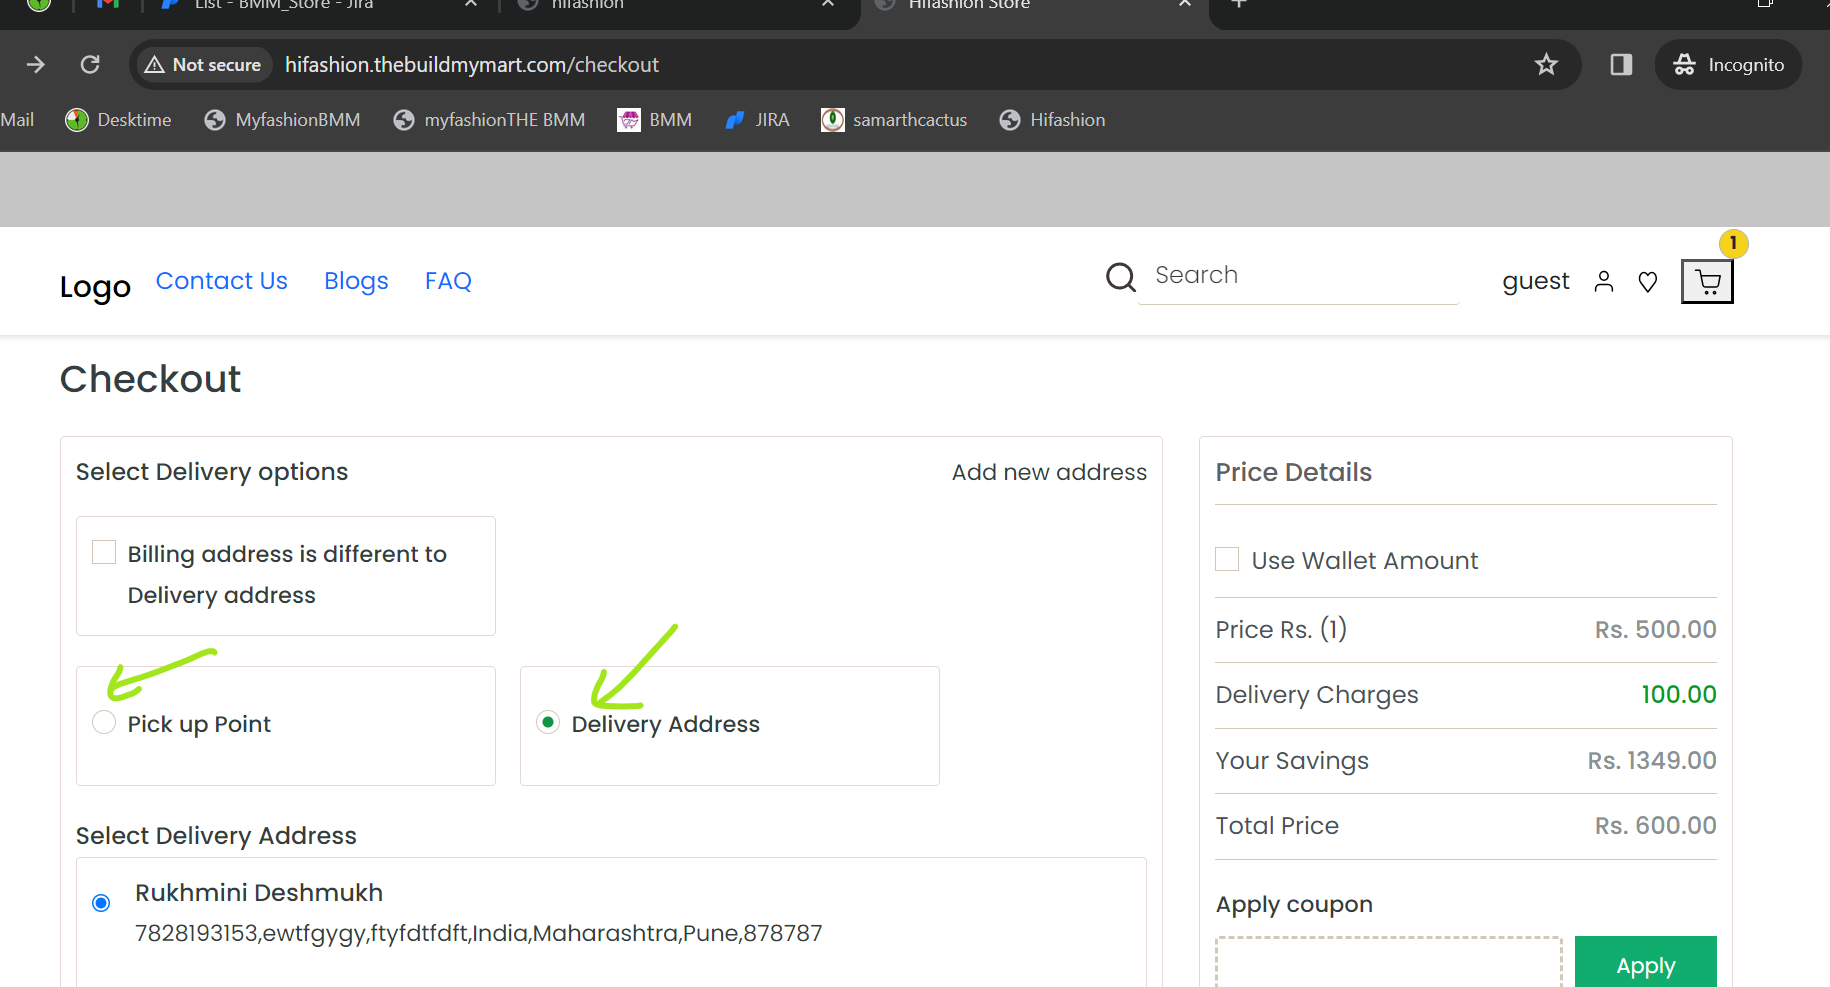This screenshot has height=987, width=1830.
Task: Reload the checkout page
Action: (90, 65)
